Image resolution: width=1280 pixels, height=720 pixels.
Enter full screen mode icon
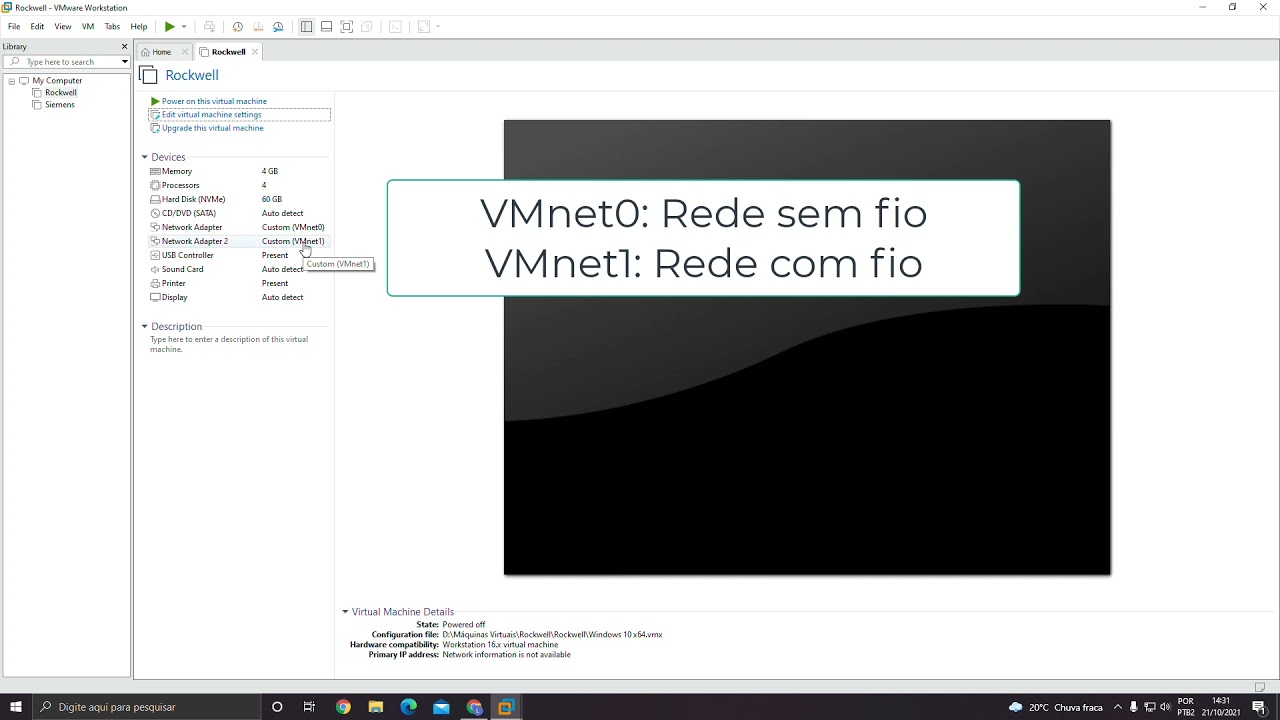[347, 27]
